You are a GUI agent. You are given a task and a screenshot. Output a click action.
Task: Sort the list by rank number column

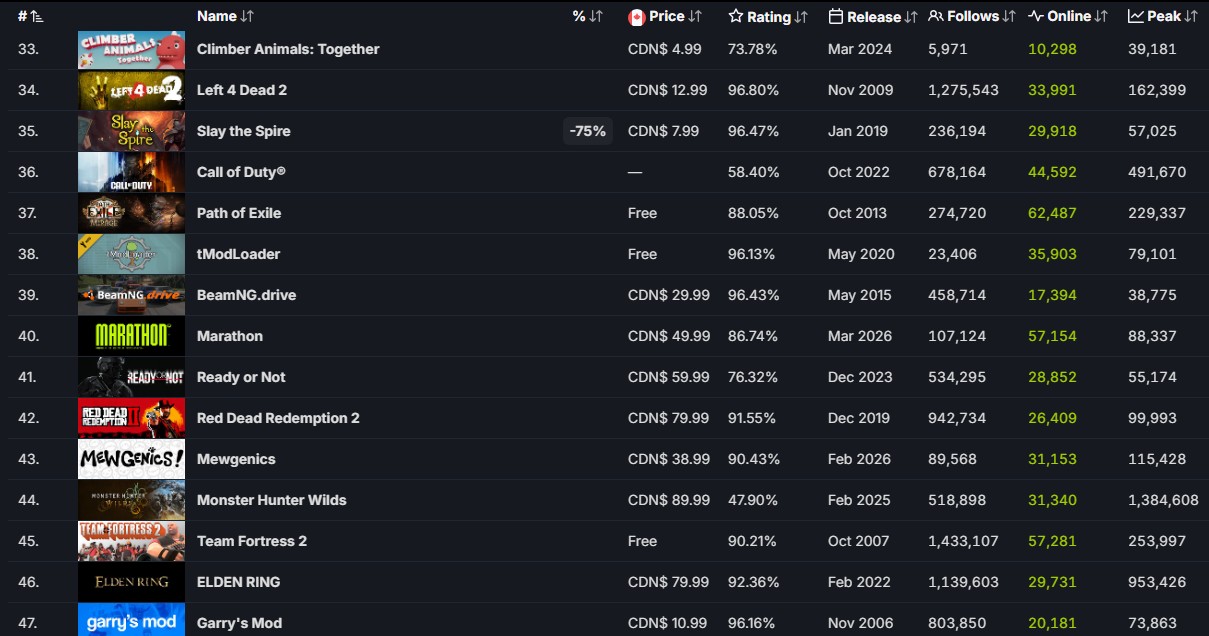[30, 17]
